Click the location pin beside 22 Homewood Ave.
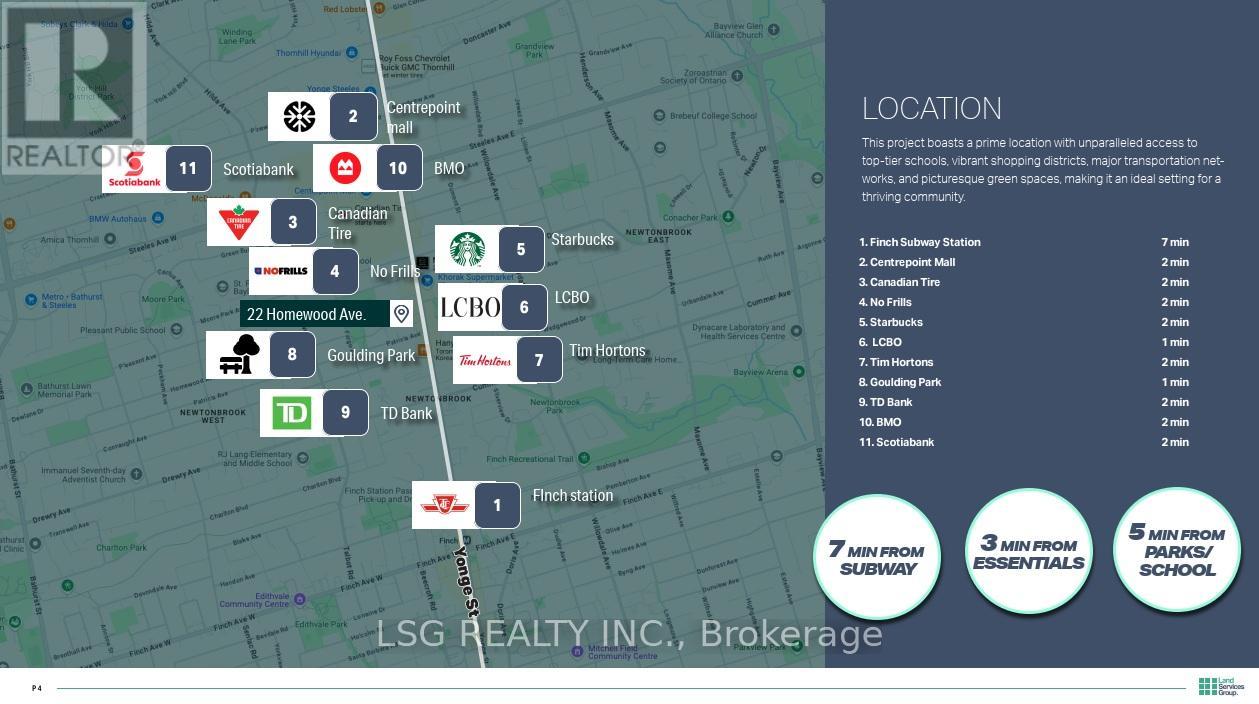Screen dimensions: 1259x704 401,314
